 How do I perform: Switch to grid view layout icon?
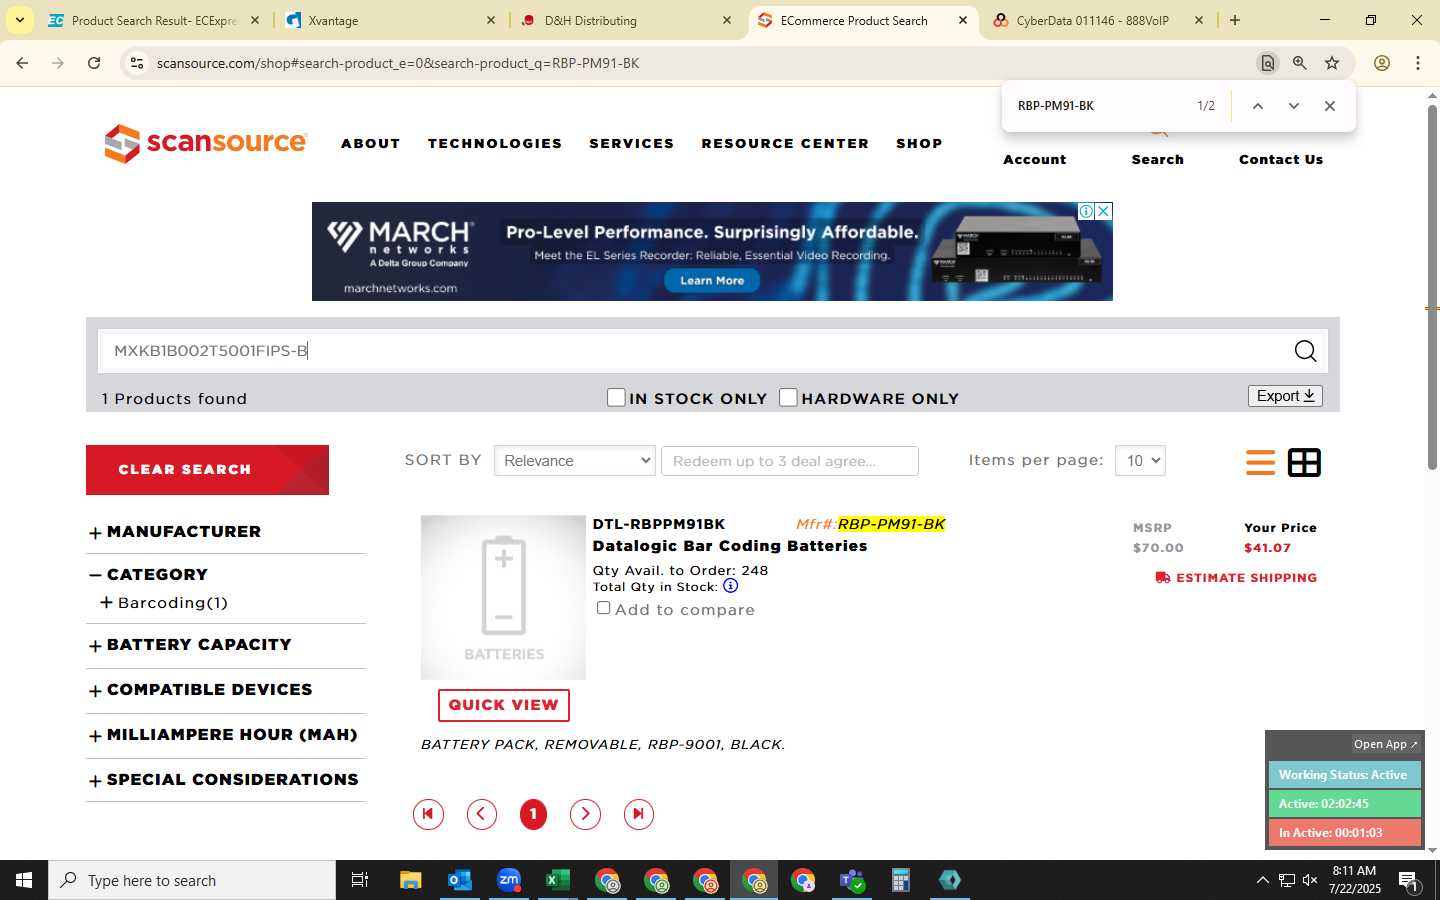click(x=1304, y=462)
